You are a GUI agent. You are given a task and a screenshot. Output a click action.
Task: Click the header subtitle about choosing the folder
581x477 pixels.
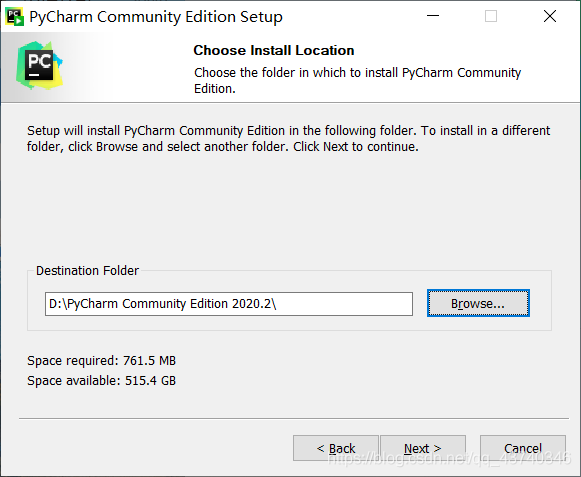click(357, 80)
